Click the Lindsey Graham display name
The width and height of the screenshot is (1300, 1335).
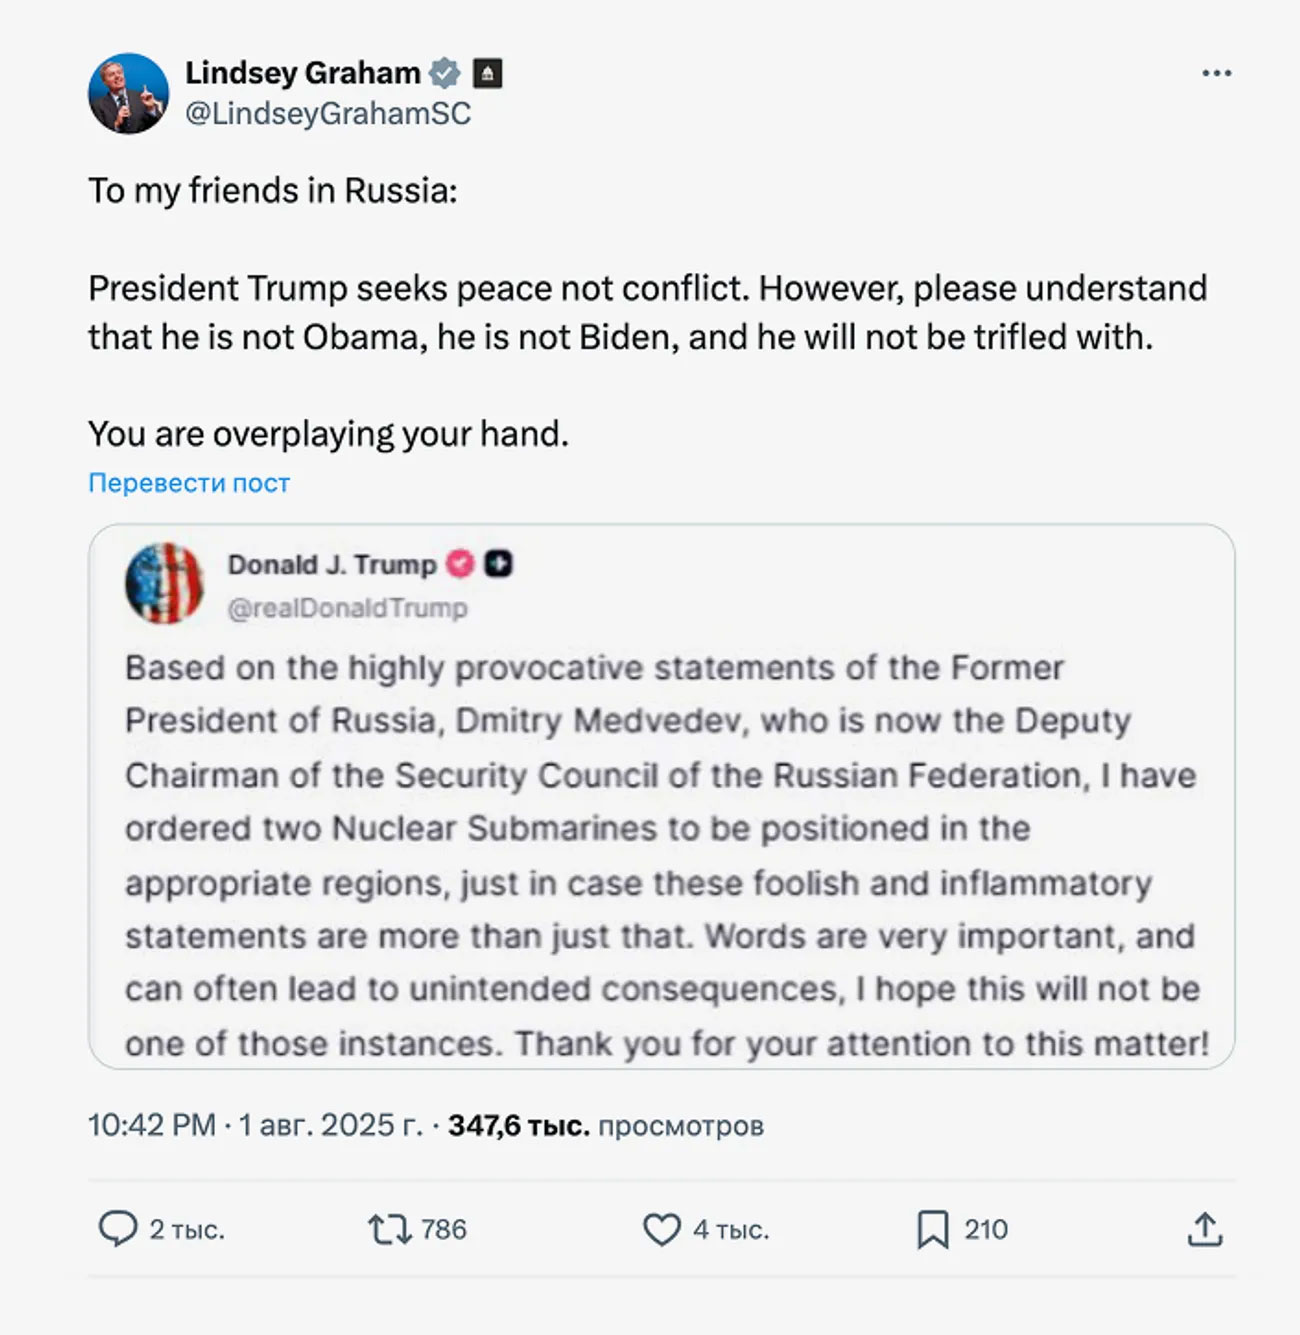(x=303, y=73)
